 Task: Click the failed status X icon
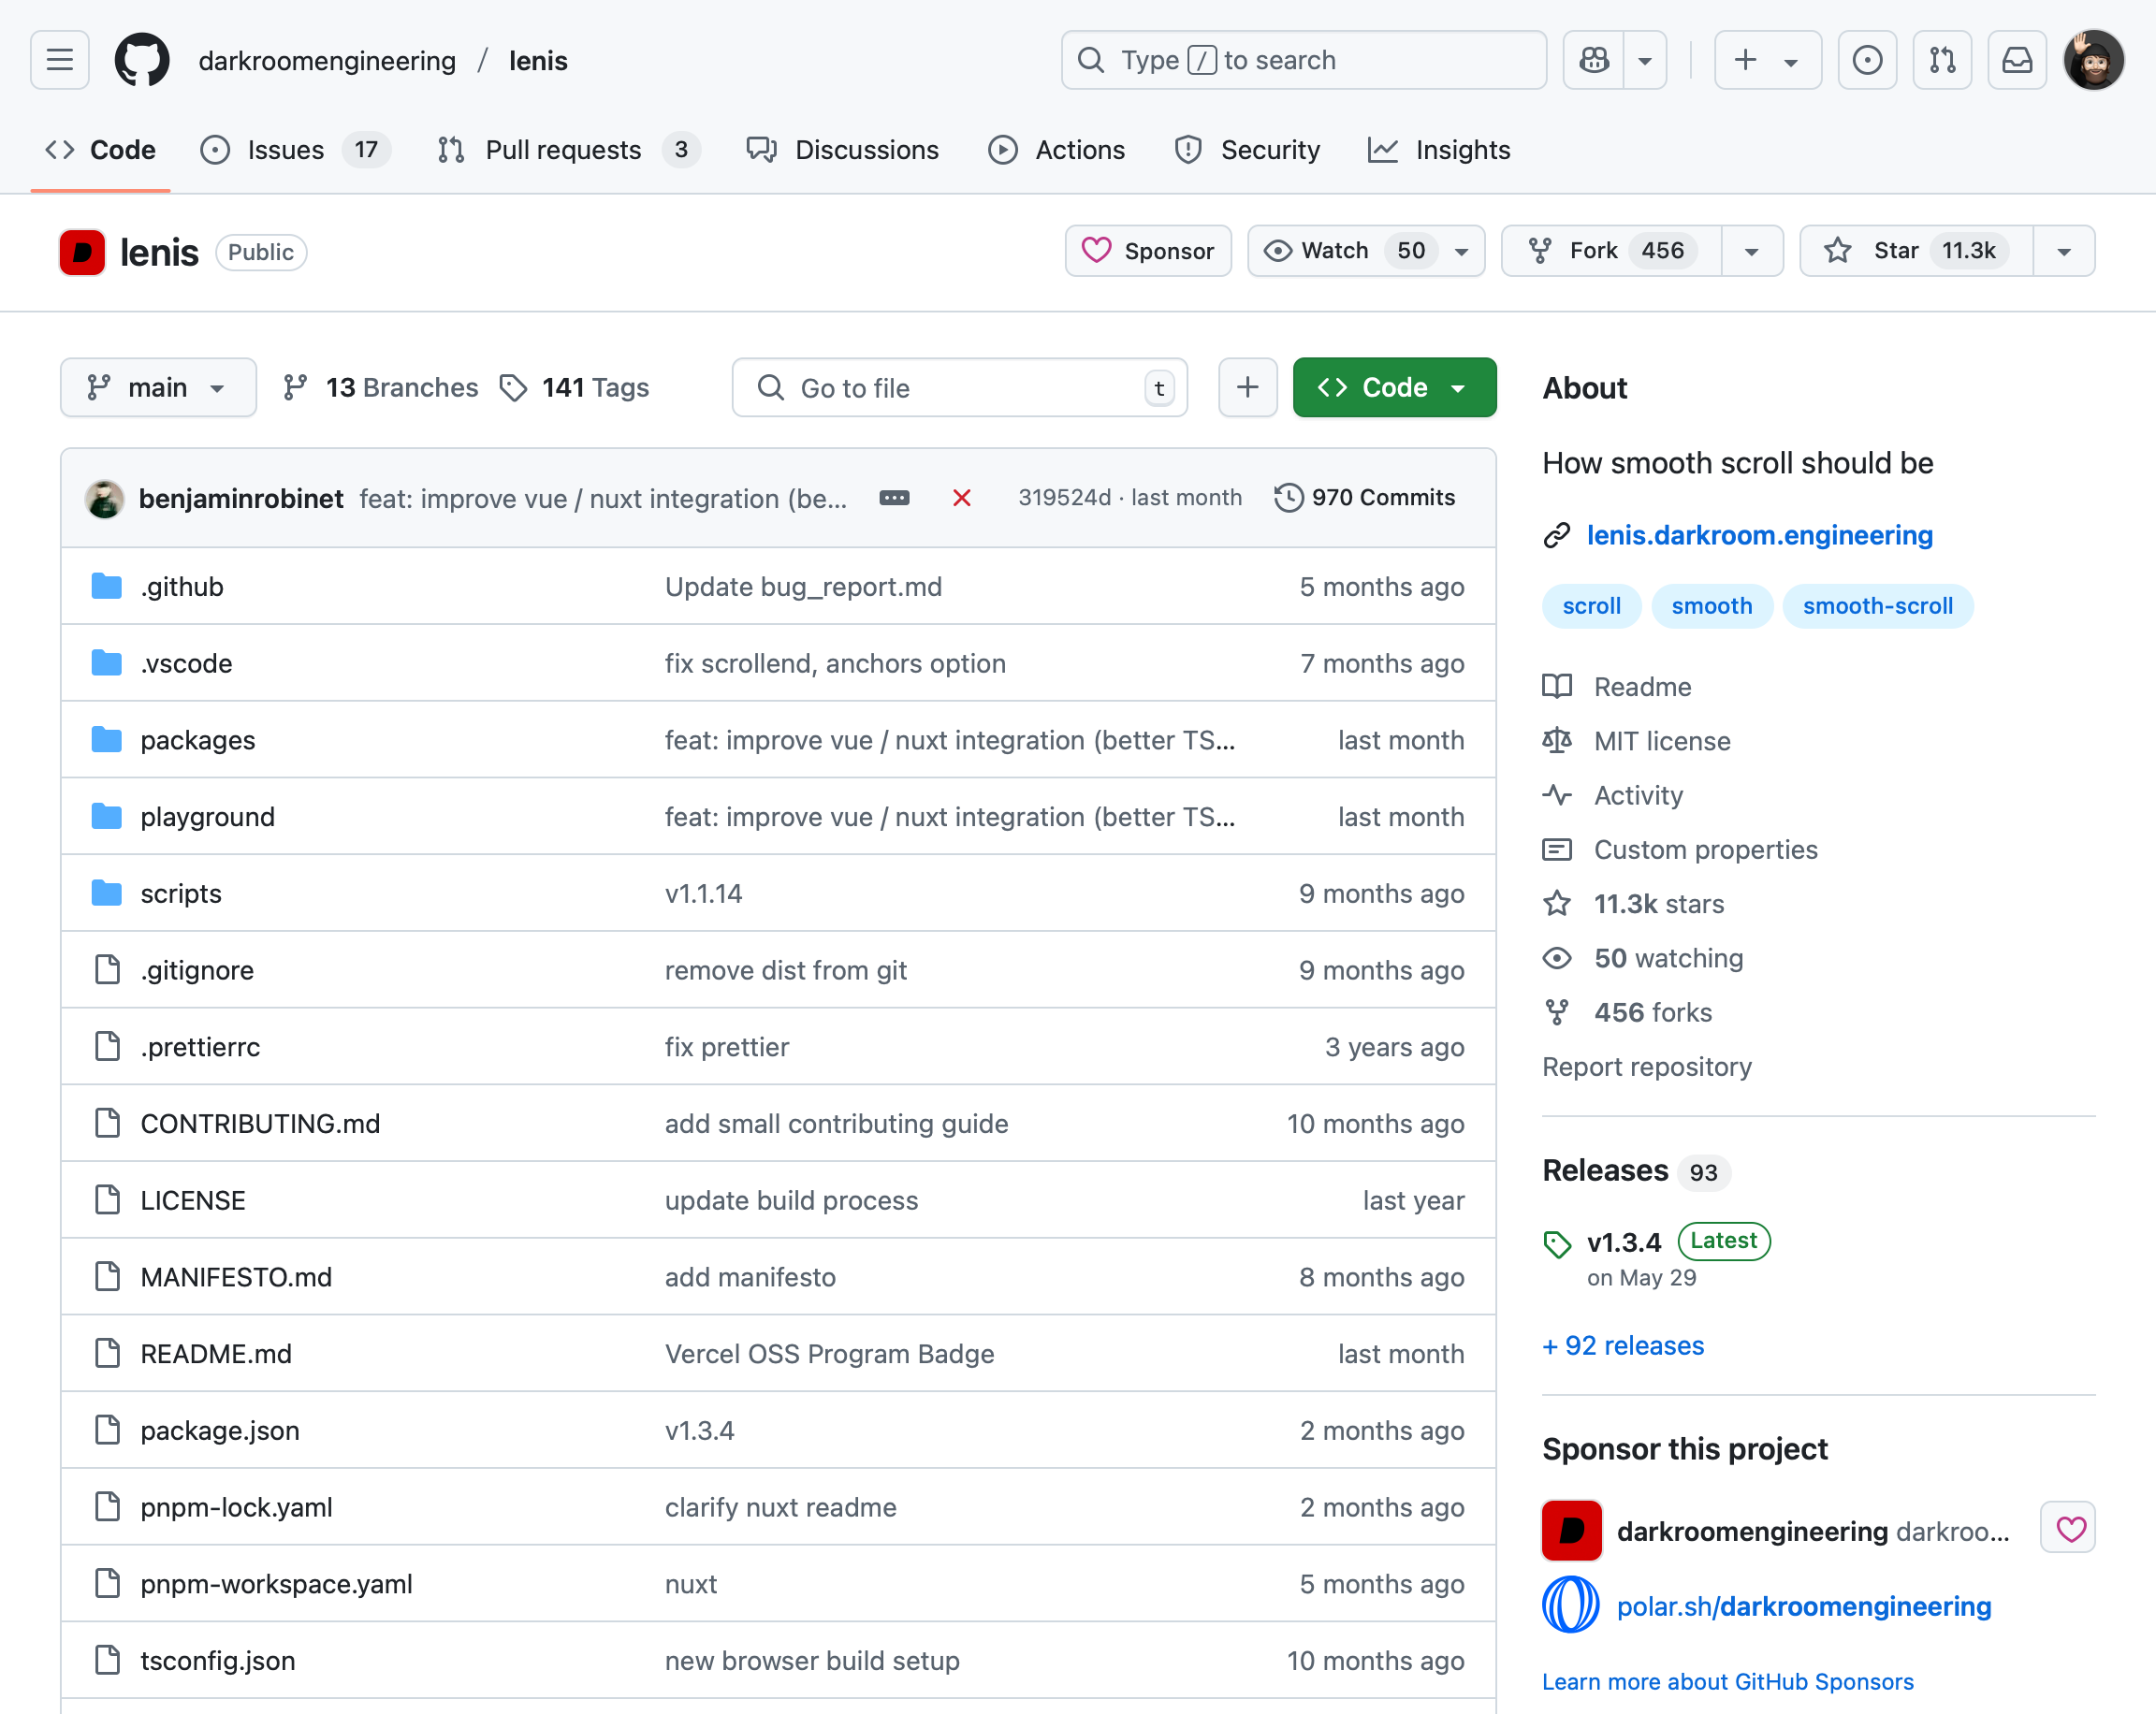click(x=962, y=498)
